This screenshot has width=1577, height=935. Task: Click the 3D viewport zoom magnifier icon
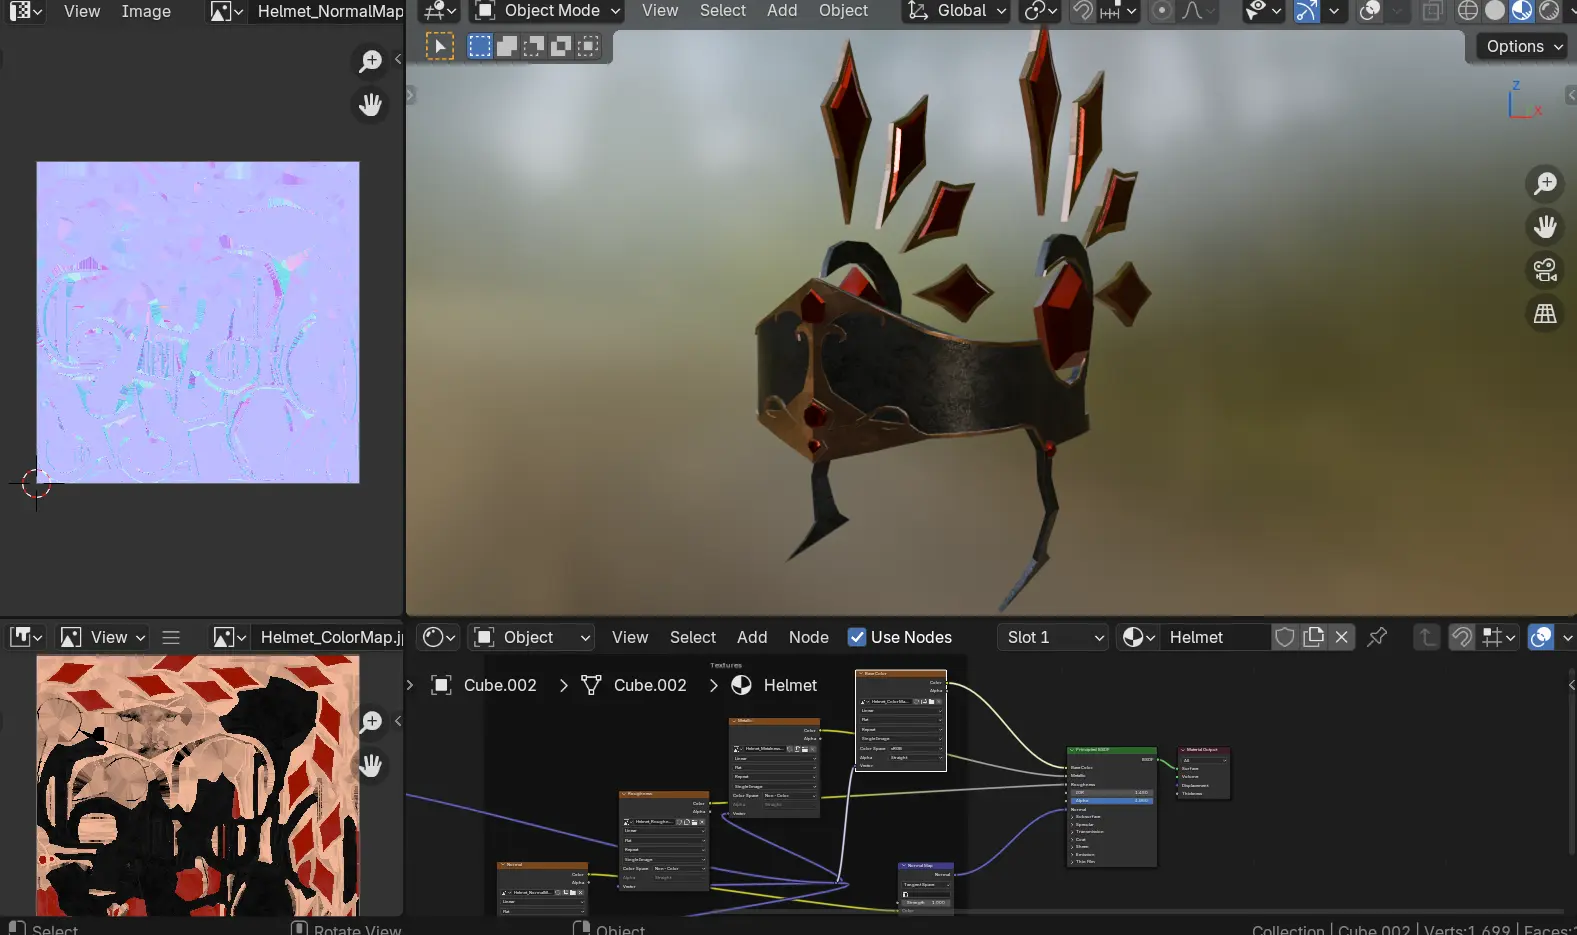point(1545,183)
